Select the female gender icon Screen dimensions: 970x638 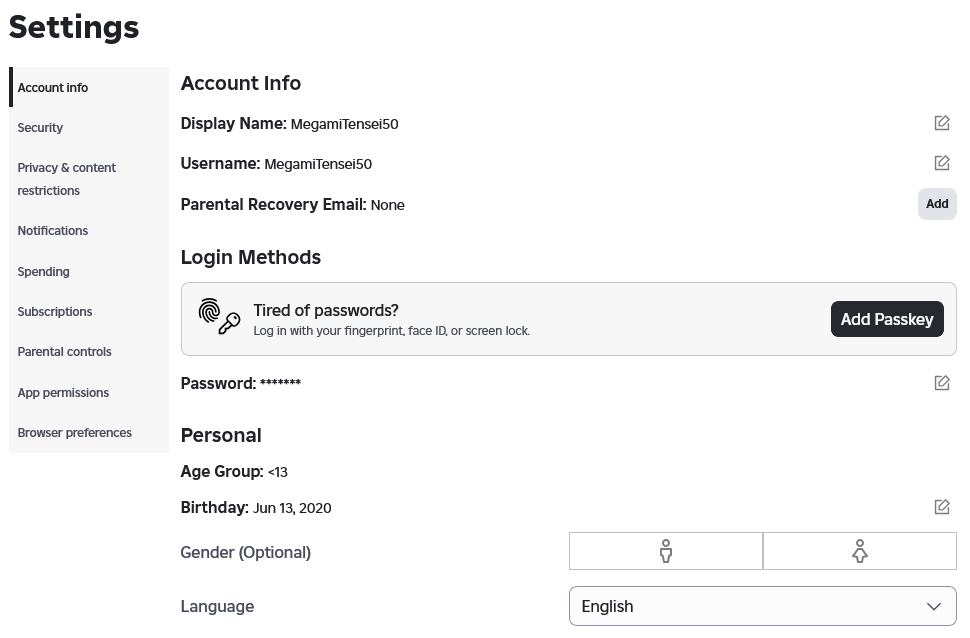pyautogui.click(x=860, y=551)
